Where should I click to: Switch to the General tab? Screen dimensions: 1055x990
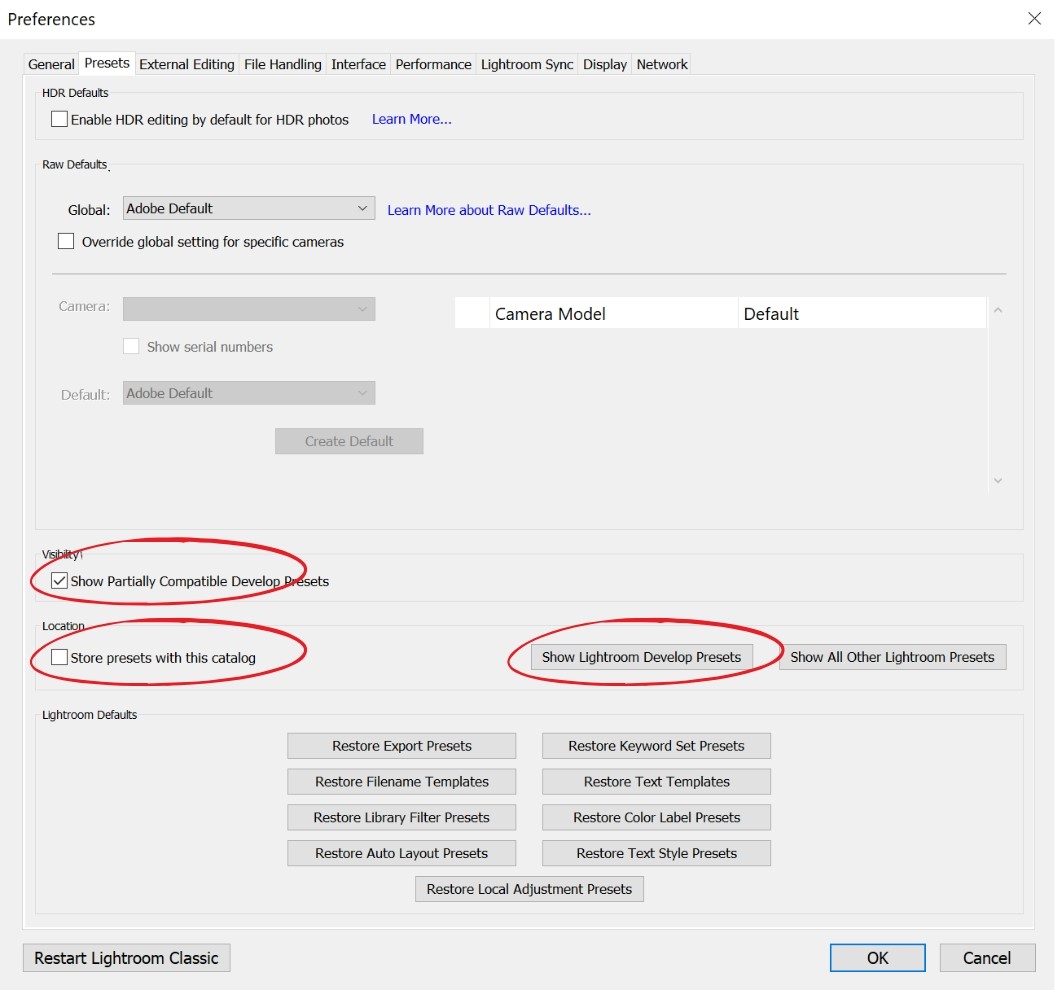click(x=51, y=64)
